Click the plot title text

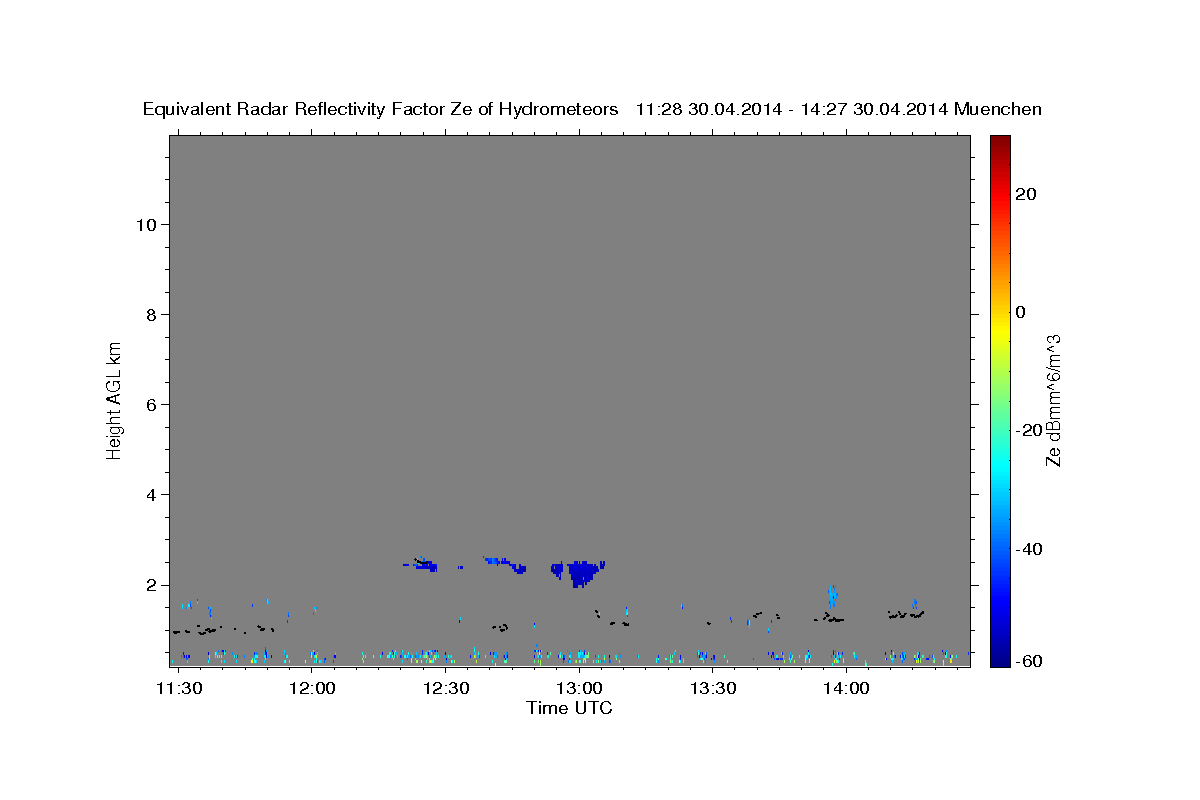(592, 109)
